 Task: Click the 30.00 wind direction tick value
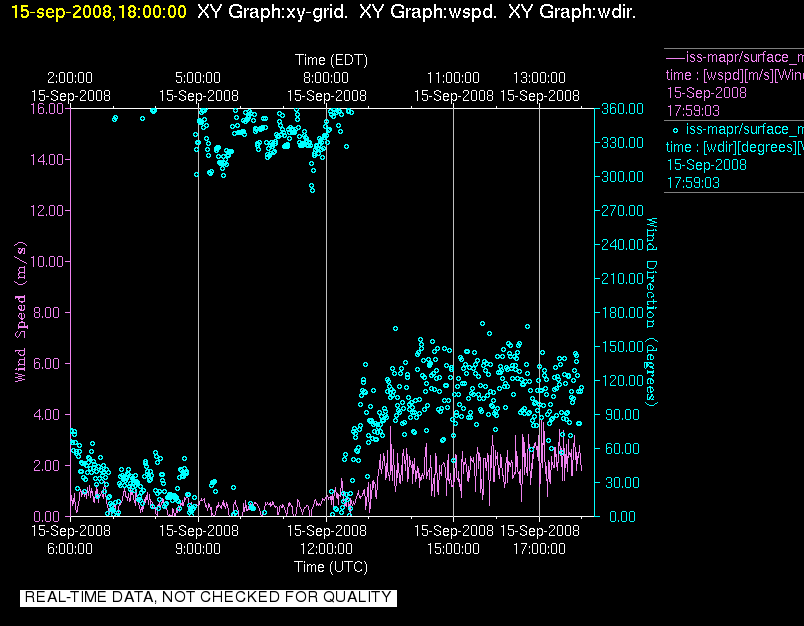622,482
